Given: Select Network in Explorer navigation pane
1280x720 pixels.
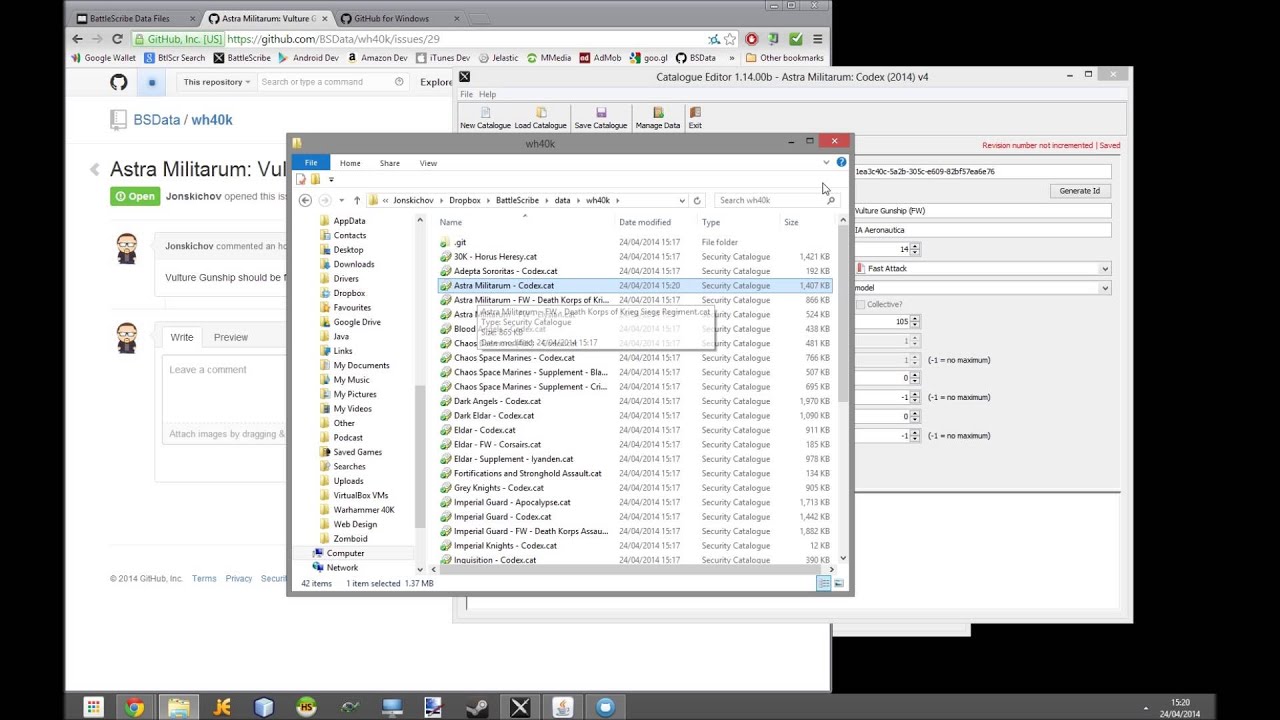Looking at the screenshot, I should (x=342, y=568).
